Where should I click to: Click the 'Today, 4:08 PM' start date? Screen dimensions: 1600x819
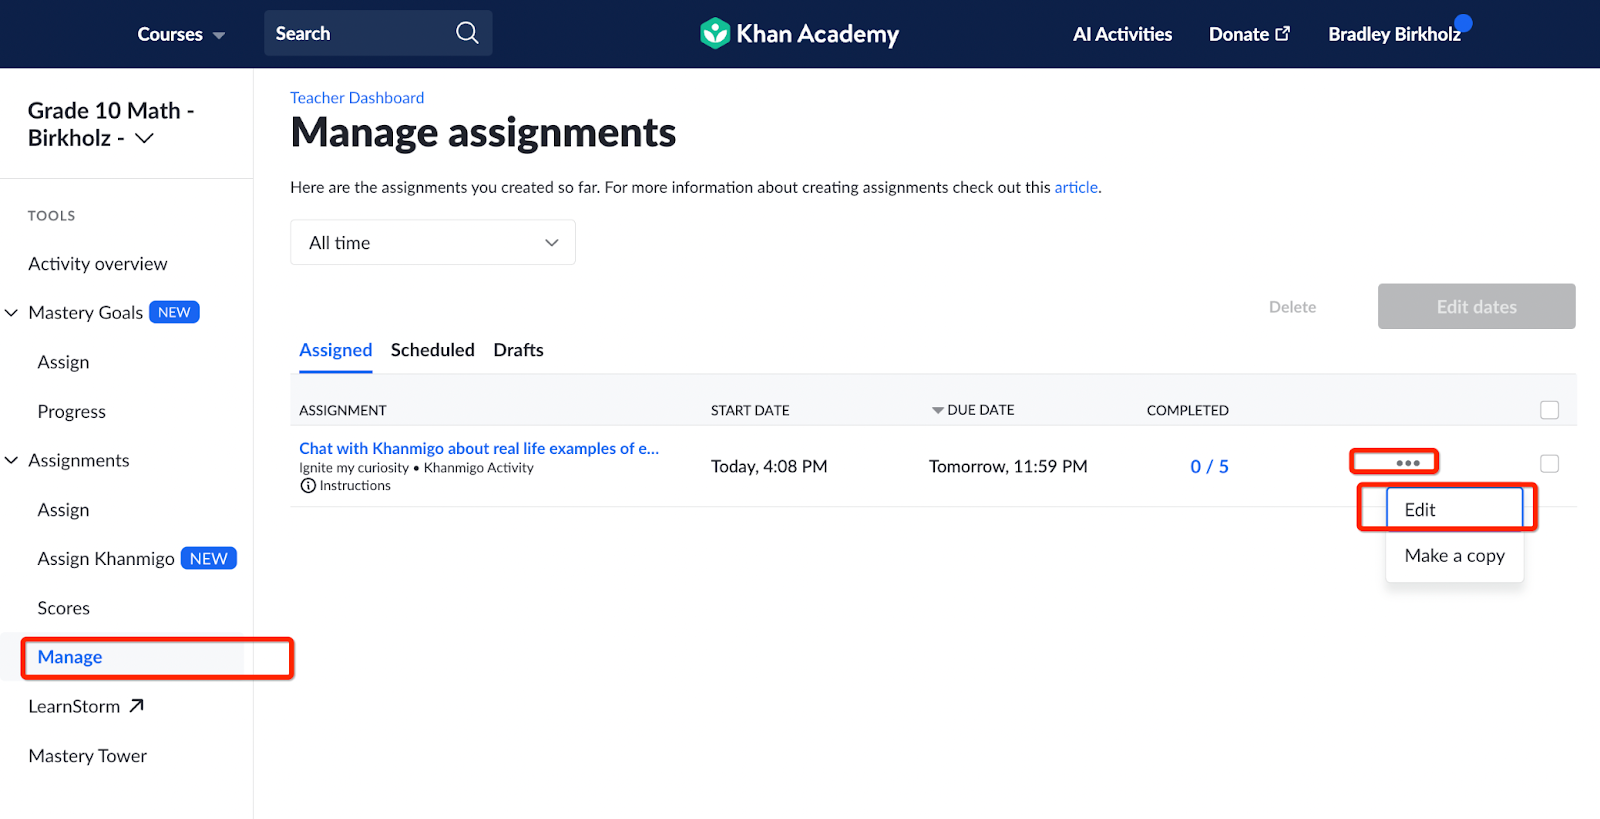coord(769,467)
